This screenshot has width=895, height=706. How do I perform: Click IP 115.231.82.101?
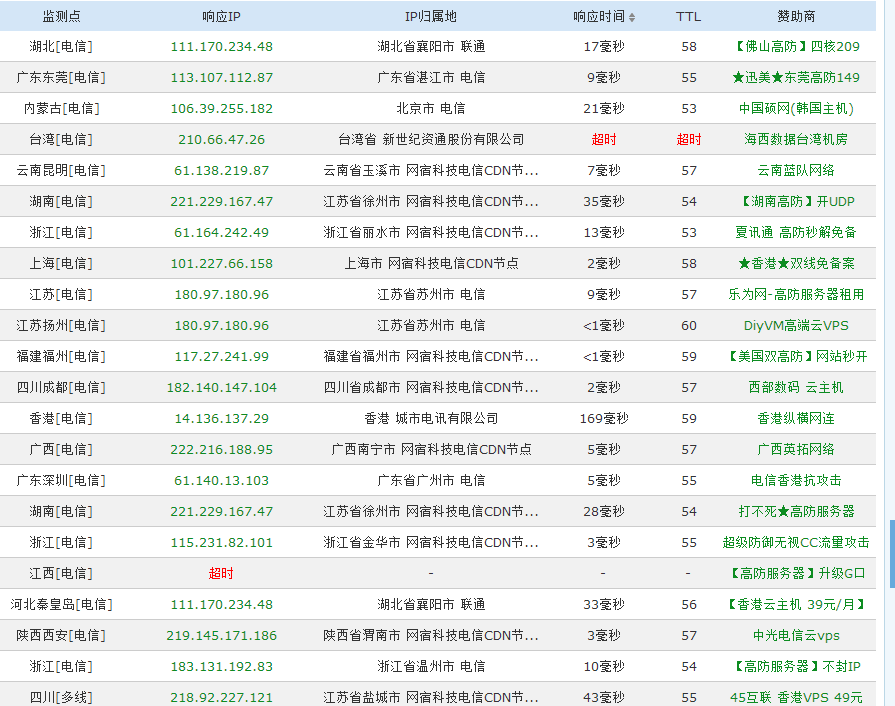click(x=221, y=542)
